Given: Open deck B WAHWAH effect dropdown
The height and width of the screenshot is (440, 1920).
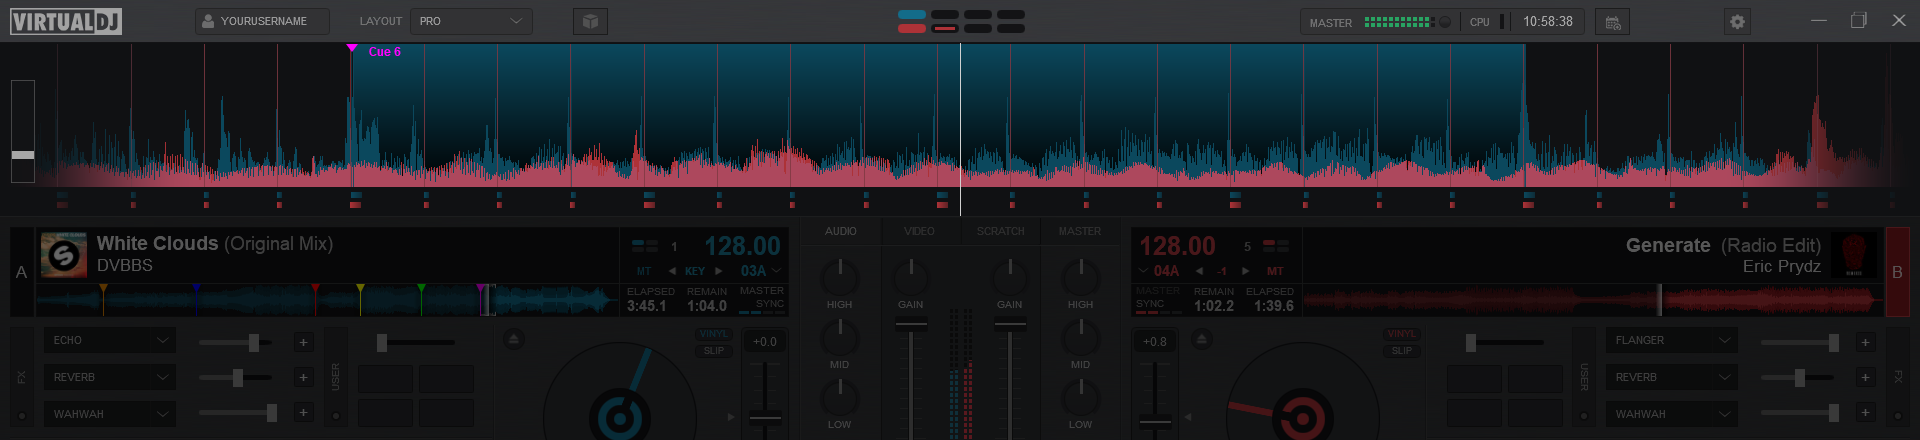Looking at the screenshot, I should coord(1672,414).
